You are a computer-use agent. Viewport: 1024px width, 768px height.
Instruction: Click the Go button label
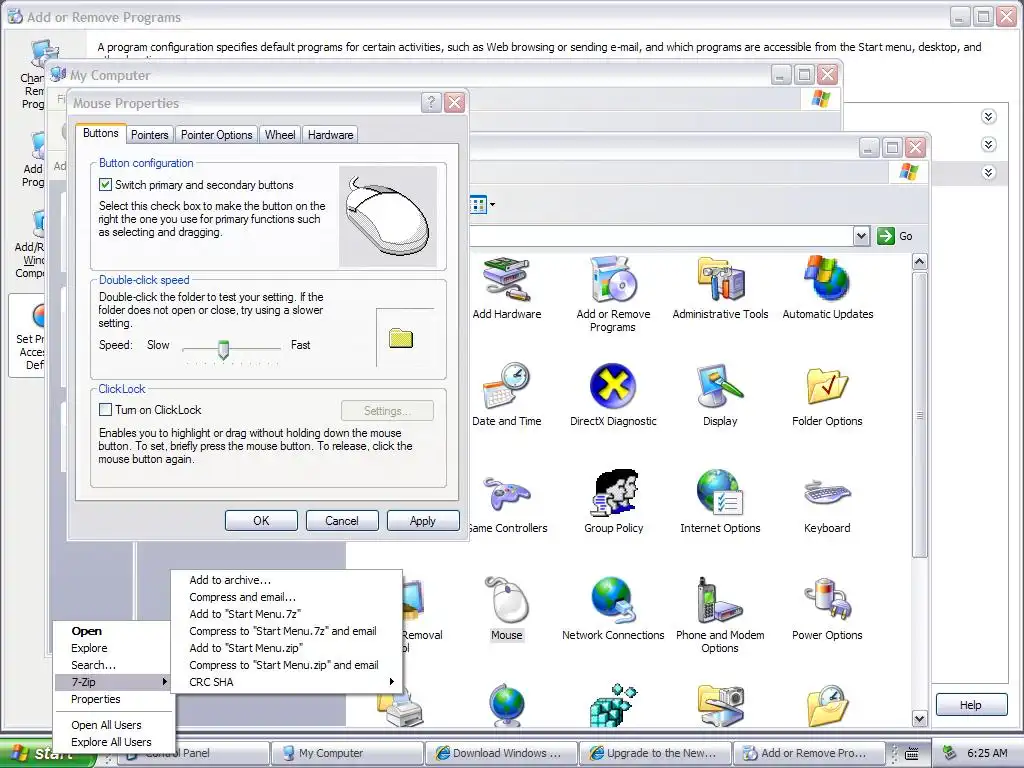(905, 236)
